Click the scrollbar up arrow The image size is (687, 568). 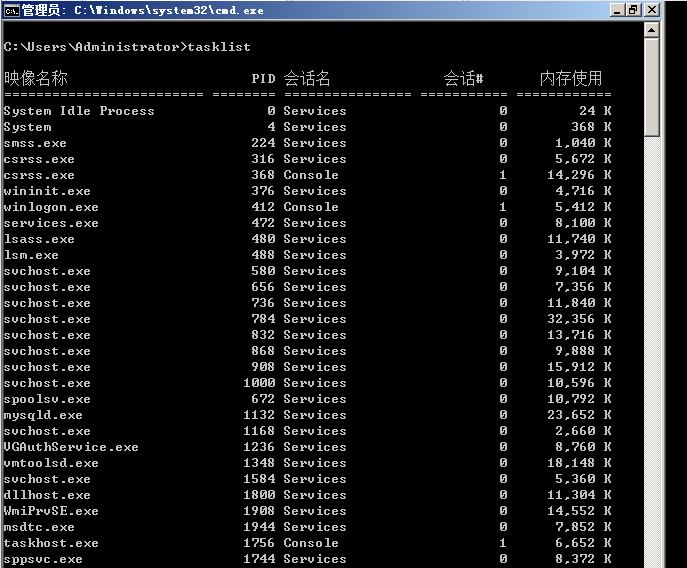click(652, 30)
